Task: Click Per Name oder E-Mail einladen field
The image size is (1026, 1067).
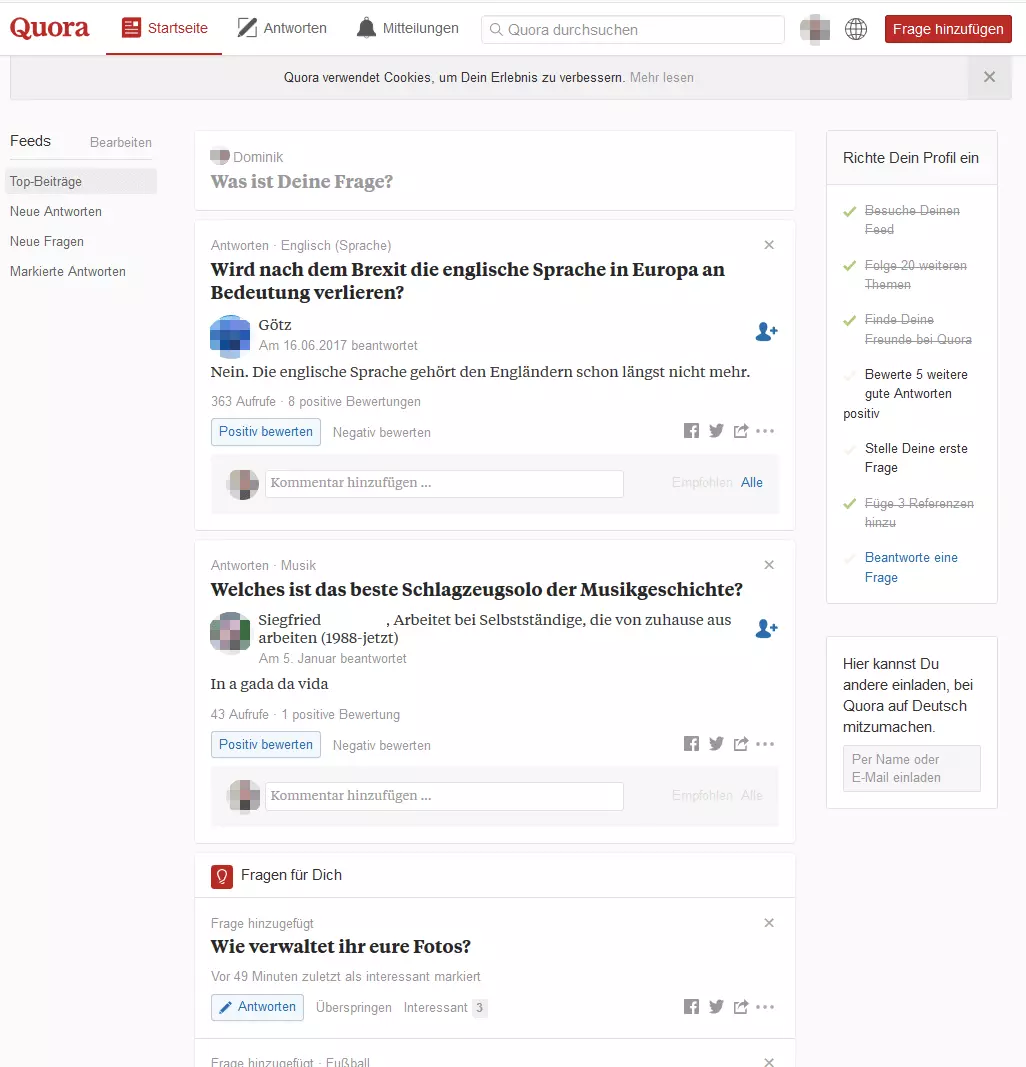Action: (x=912, y=768)
